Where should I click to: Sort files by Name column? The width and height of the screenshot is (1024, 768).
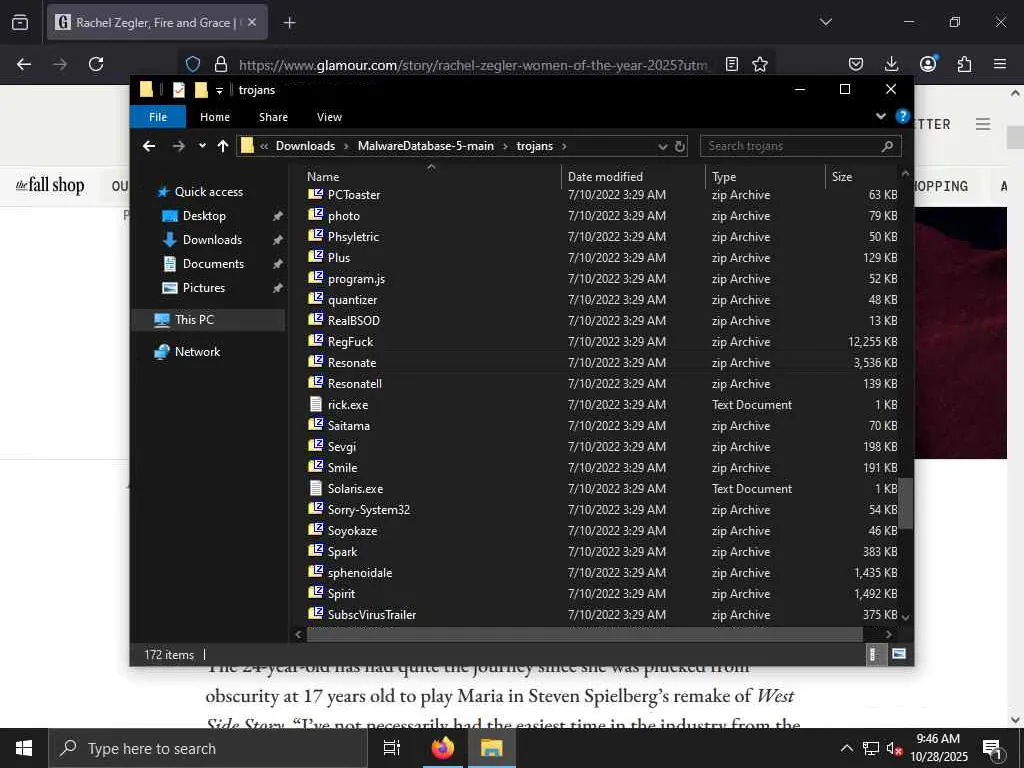pyautogui.click(x=431, y=176)
